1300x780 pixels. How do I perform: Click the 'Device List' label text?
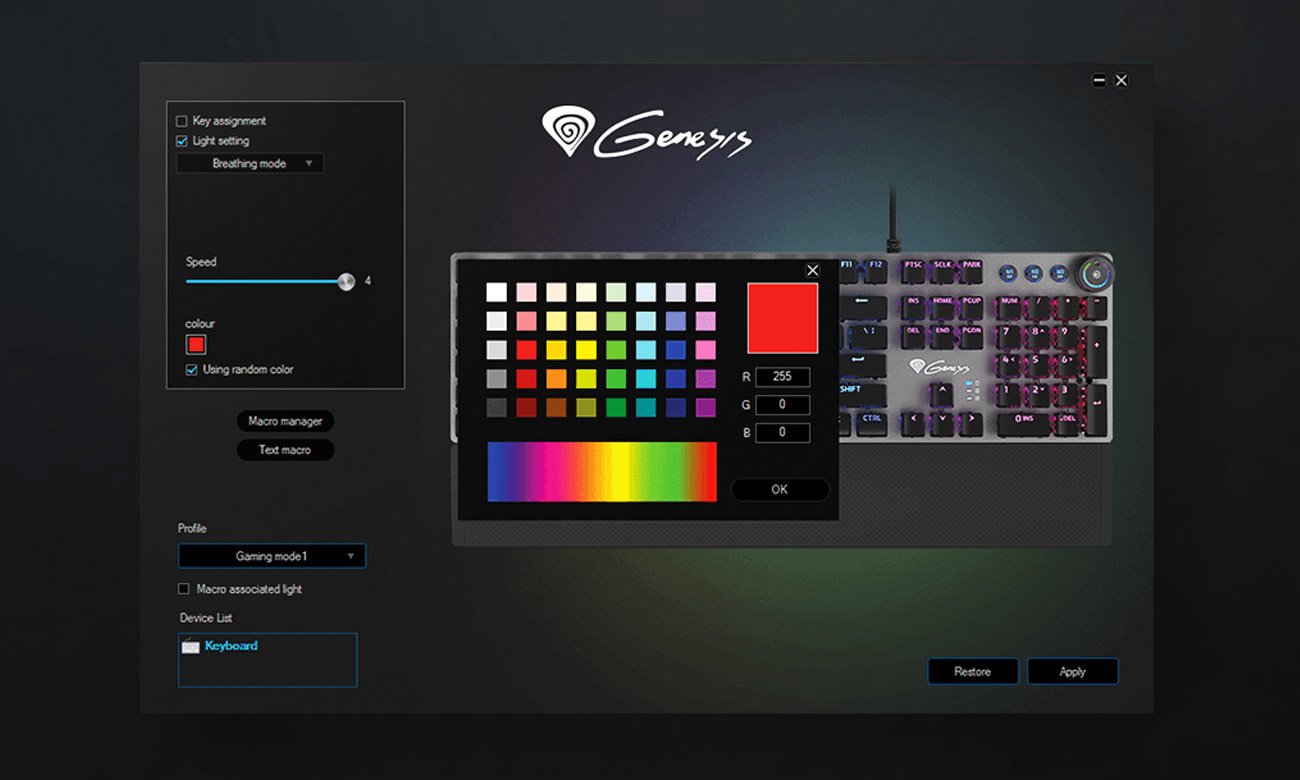click(206, 618)
